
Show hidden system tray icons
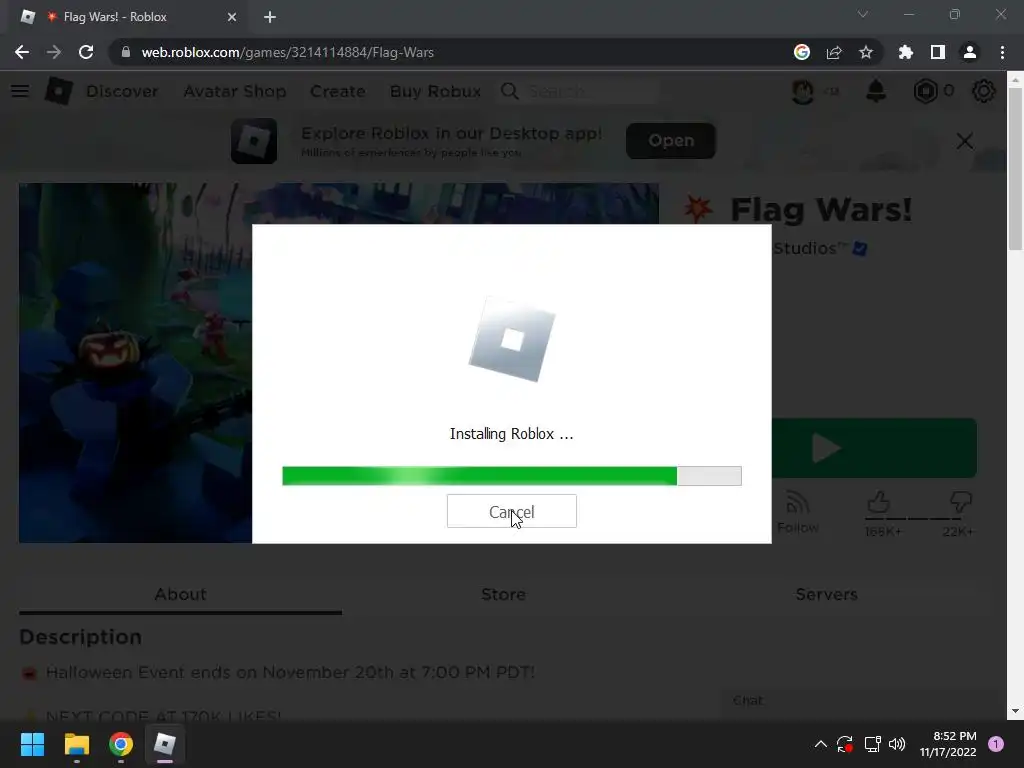pyautogui.click(x=821, y=744)
